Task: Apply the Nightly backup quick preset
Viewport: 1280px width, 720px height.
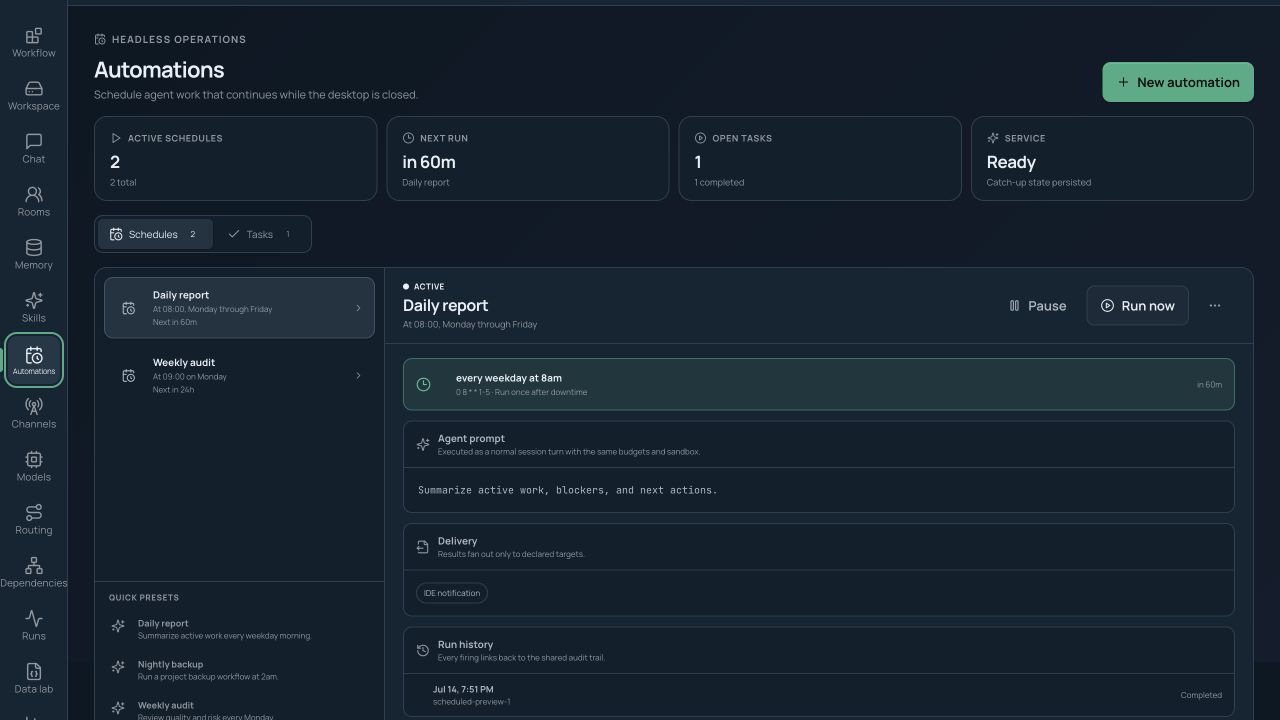Action: pyautogui.click(x=238, y=670)
